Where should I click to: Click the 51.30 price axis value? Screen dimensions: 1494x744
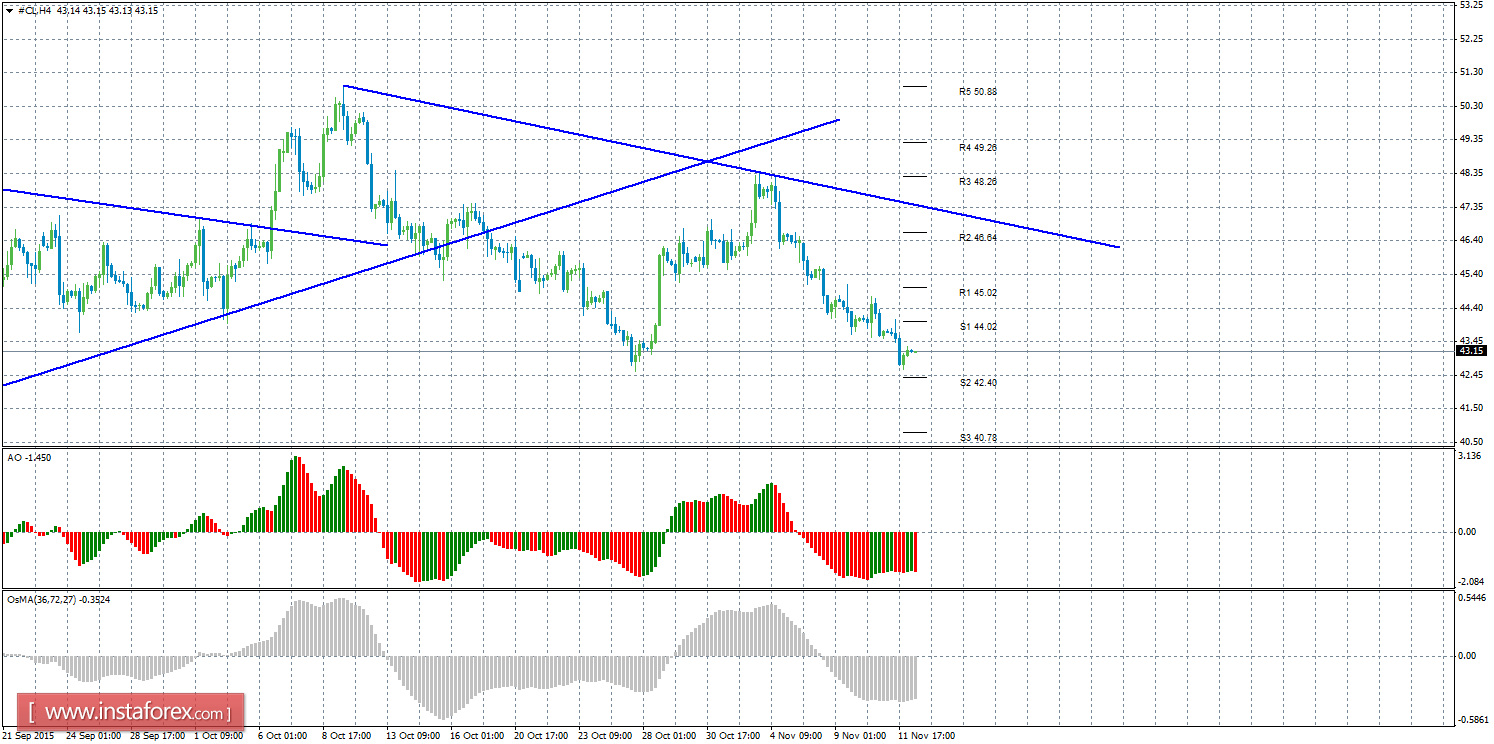point(1470,72)
